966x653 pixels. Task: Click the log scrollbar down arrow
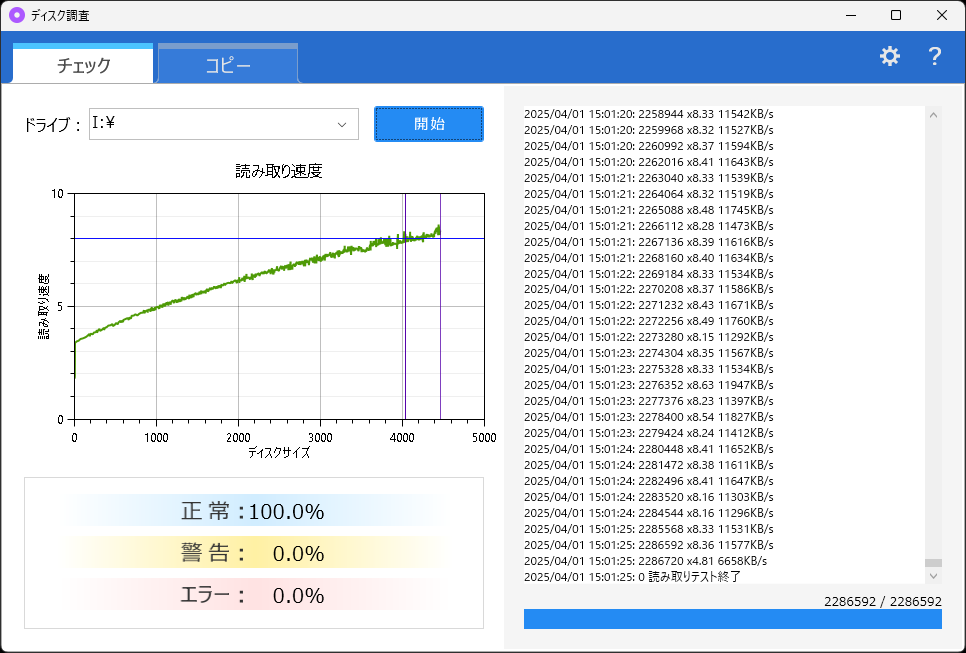tap(933, 577)
